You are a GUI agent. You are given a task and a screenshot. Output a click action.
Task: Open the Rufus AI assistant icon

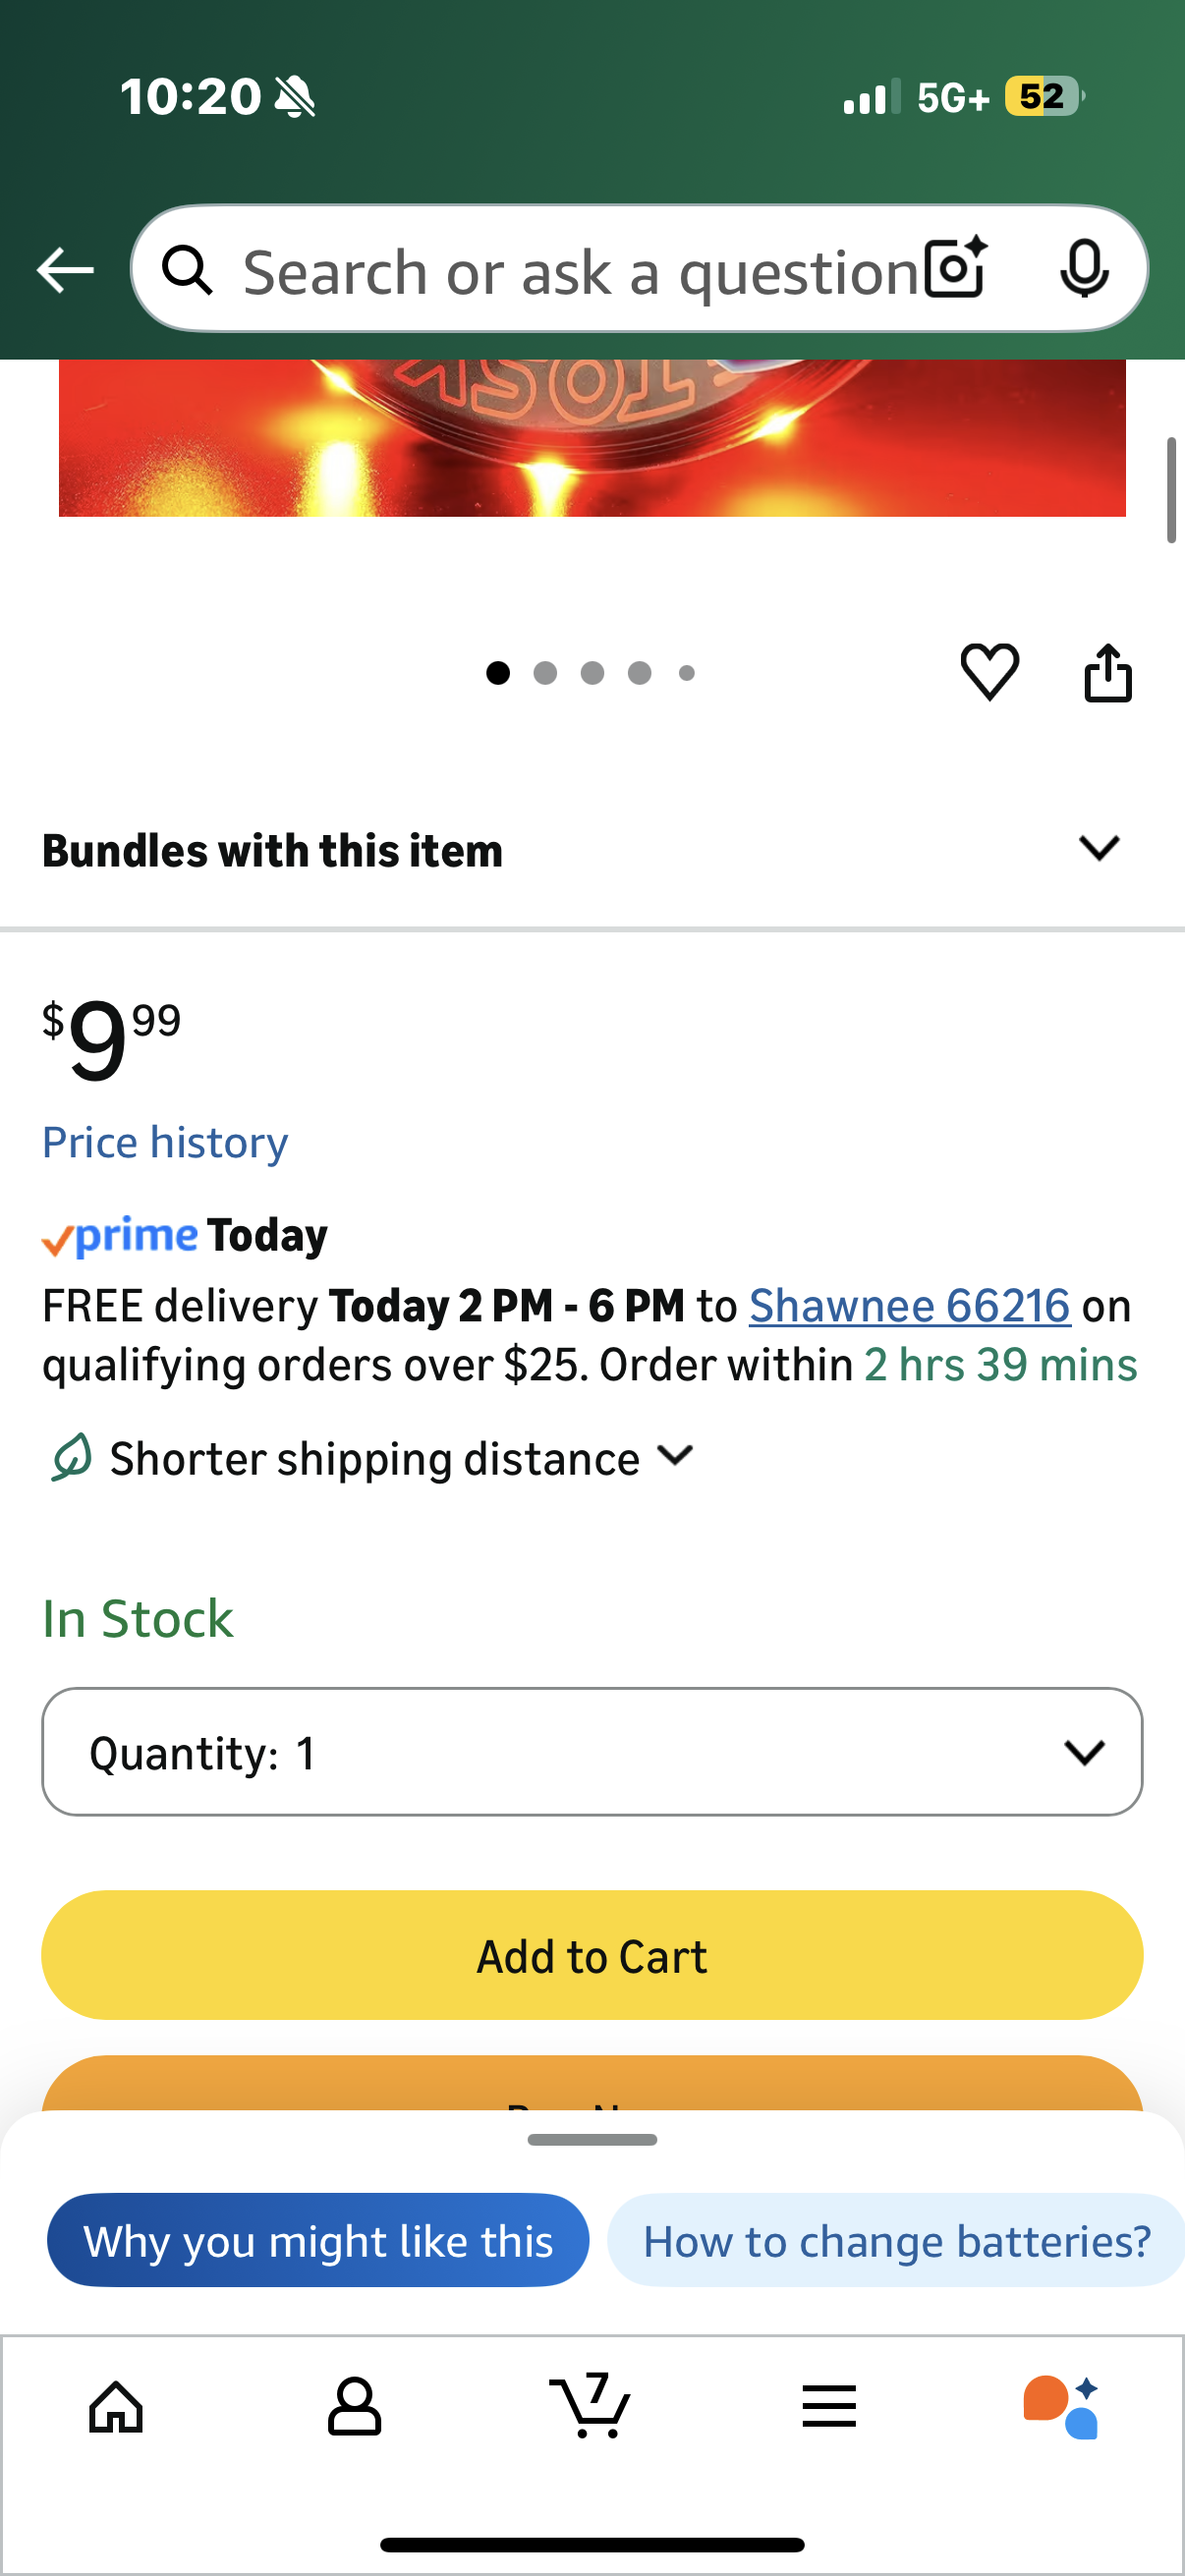(x=1062, y=2406)
